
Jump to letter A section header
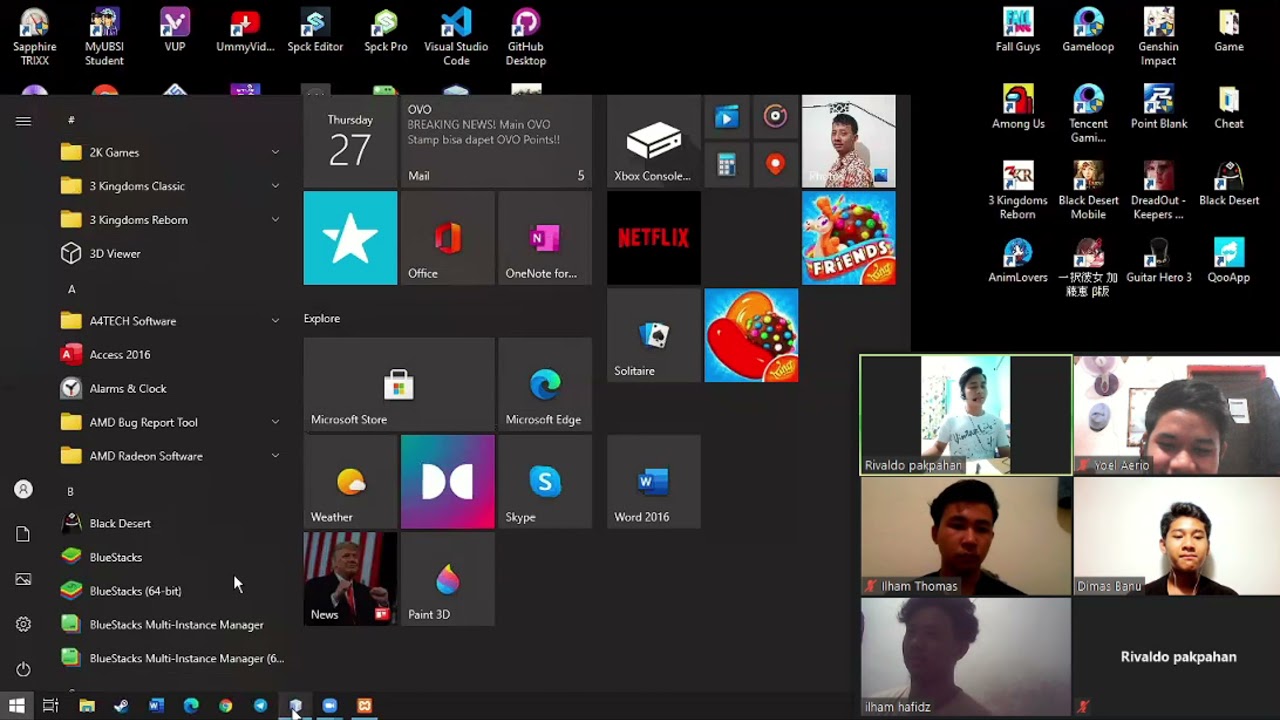coord(71,289)
